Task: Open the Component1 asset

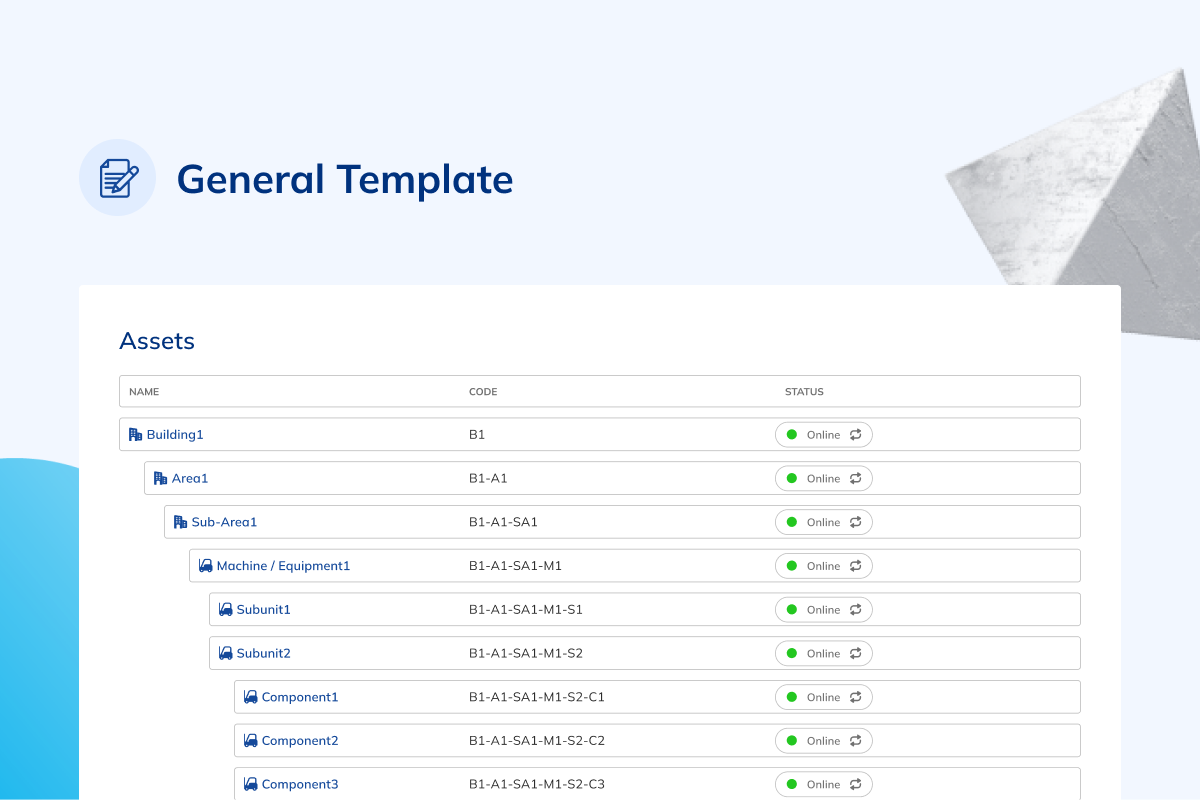Action: [300, 697]
